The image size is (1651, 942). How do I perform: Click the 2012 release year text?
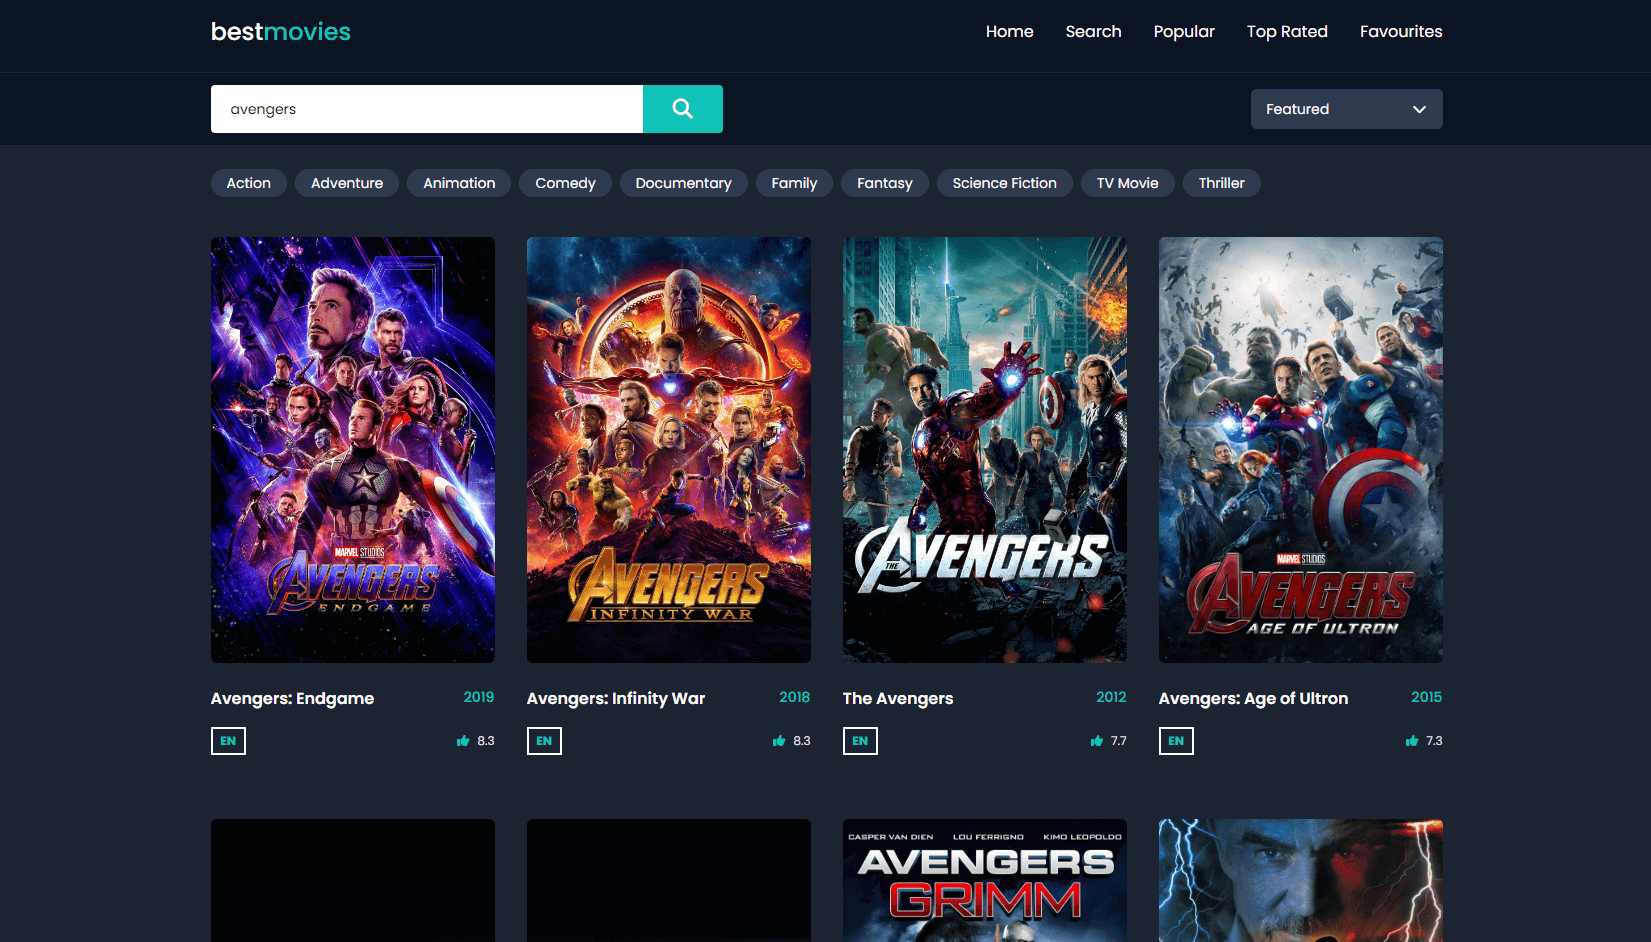(x=1111, y=697)
